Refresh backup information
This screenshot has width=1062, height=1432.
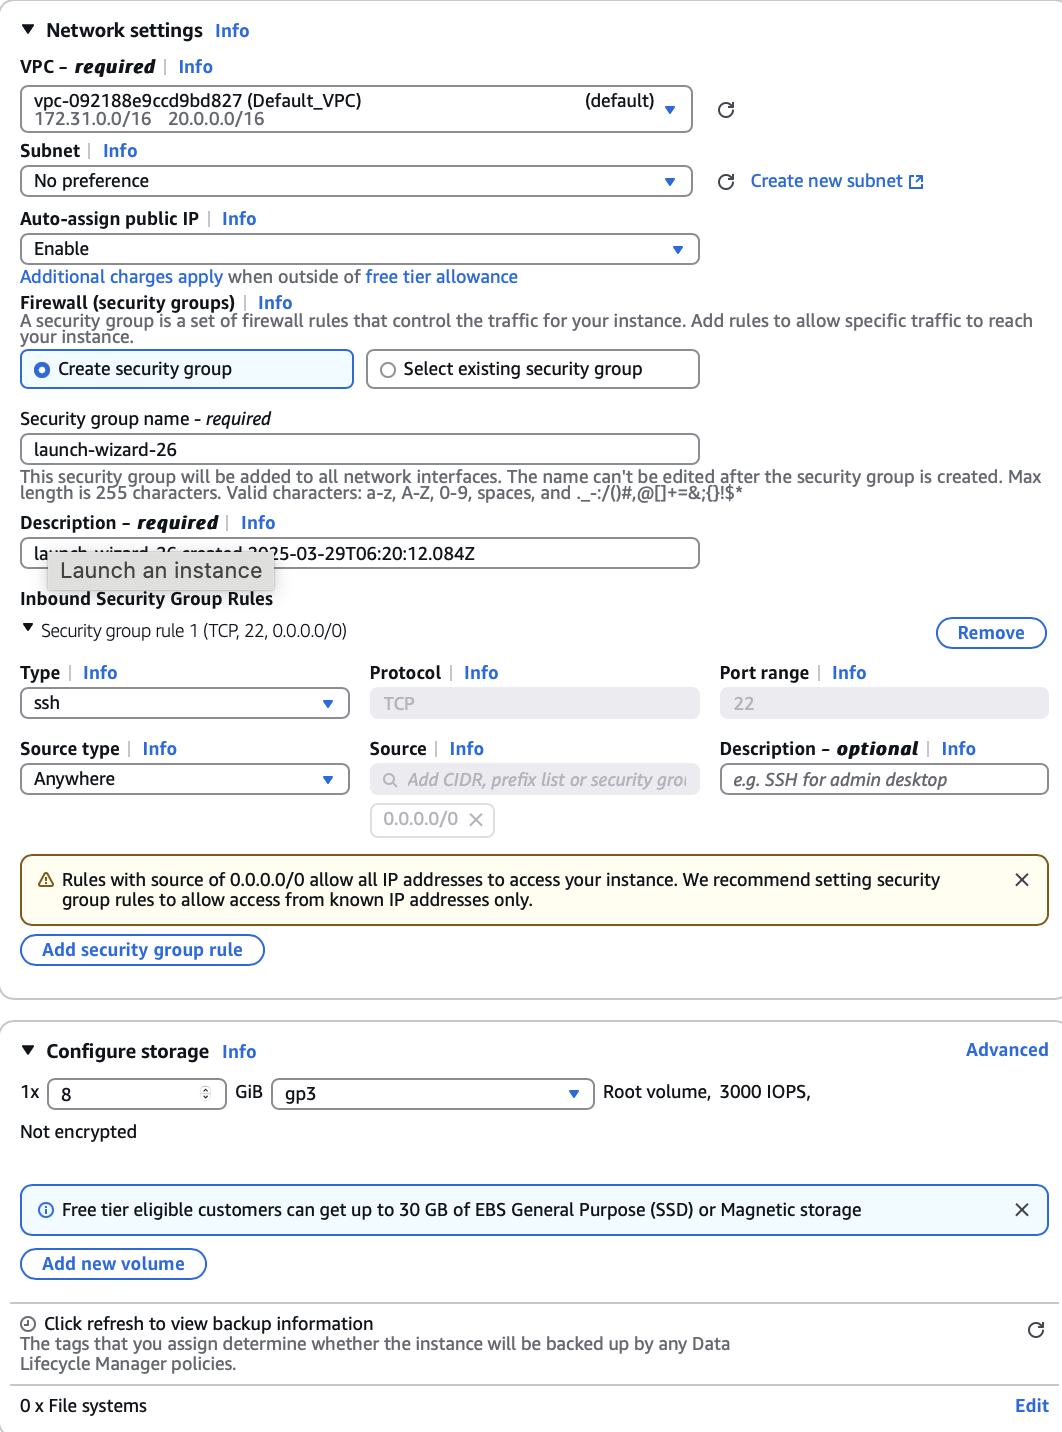tap(1036, 1330)
